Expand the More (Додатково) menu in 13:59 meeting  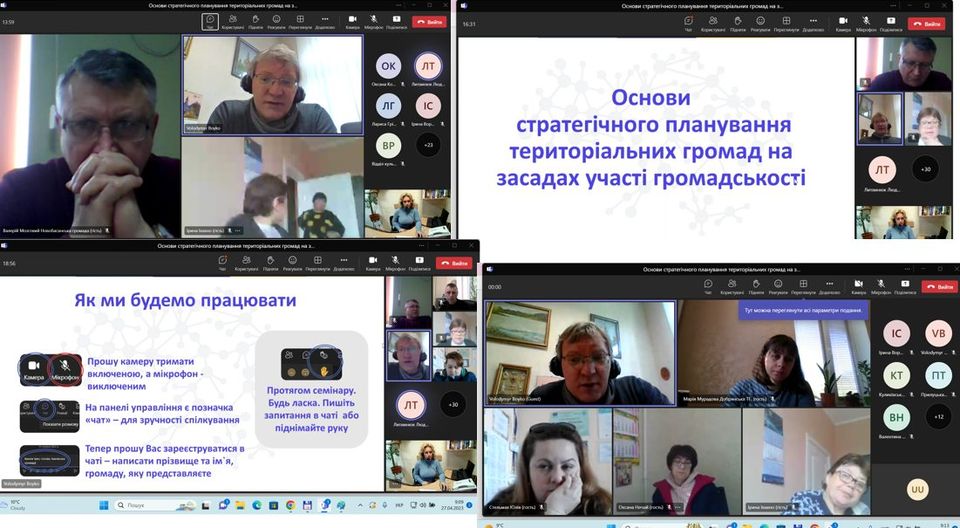point(324,21)
